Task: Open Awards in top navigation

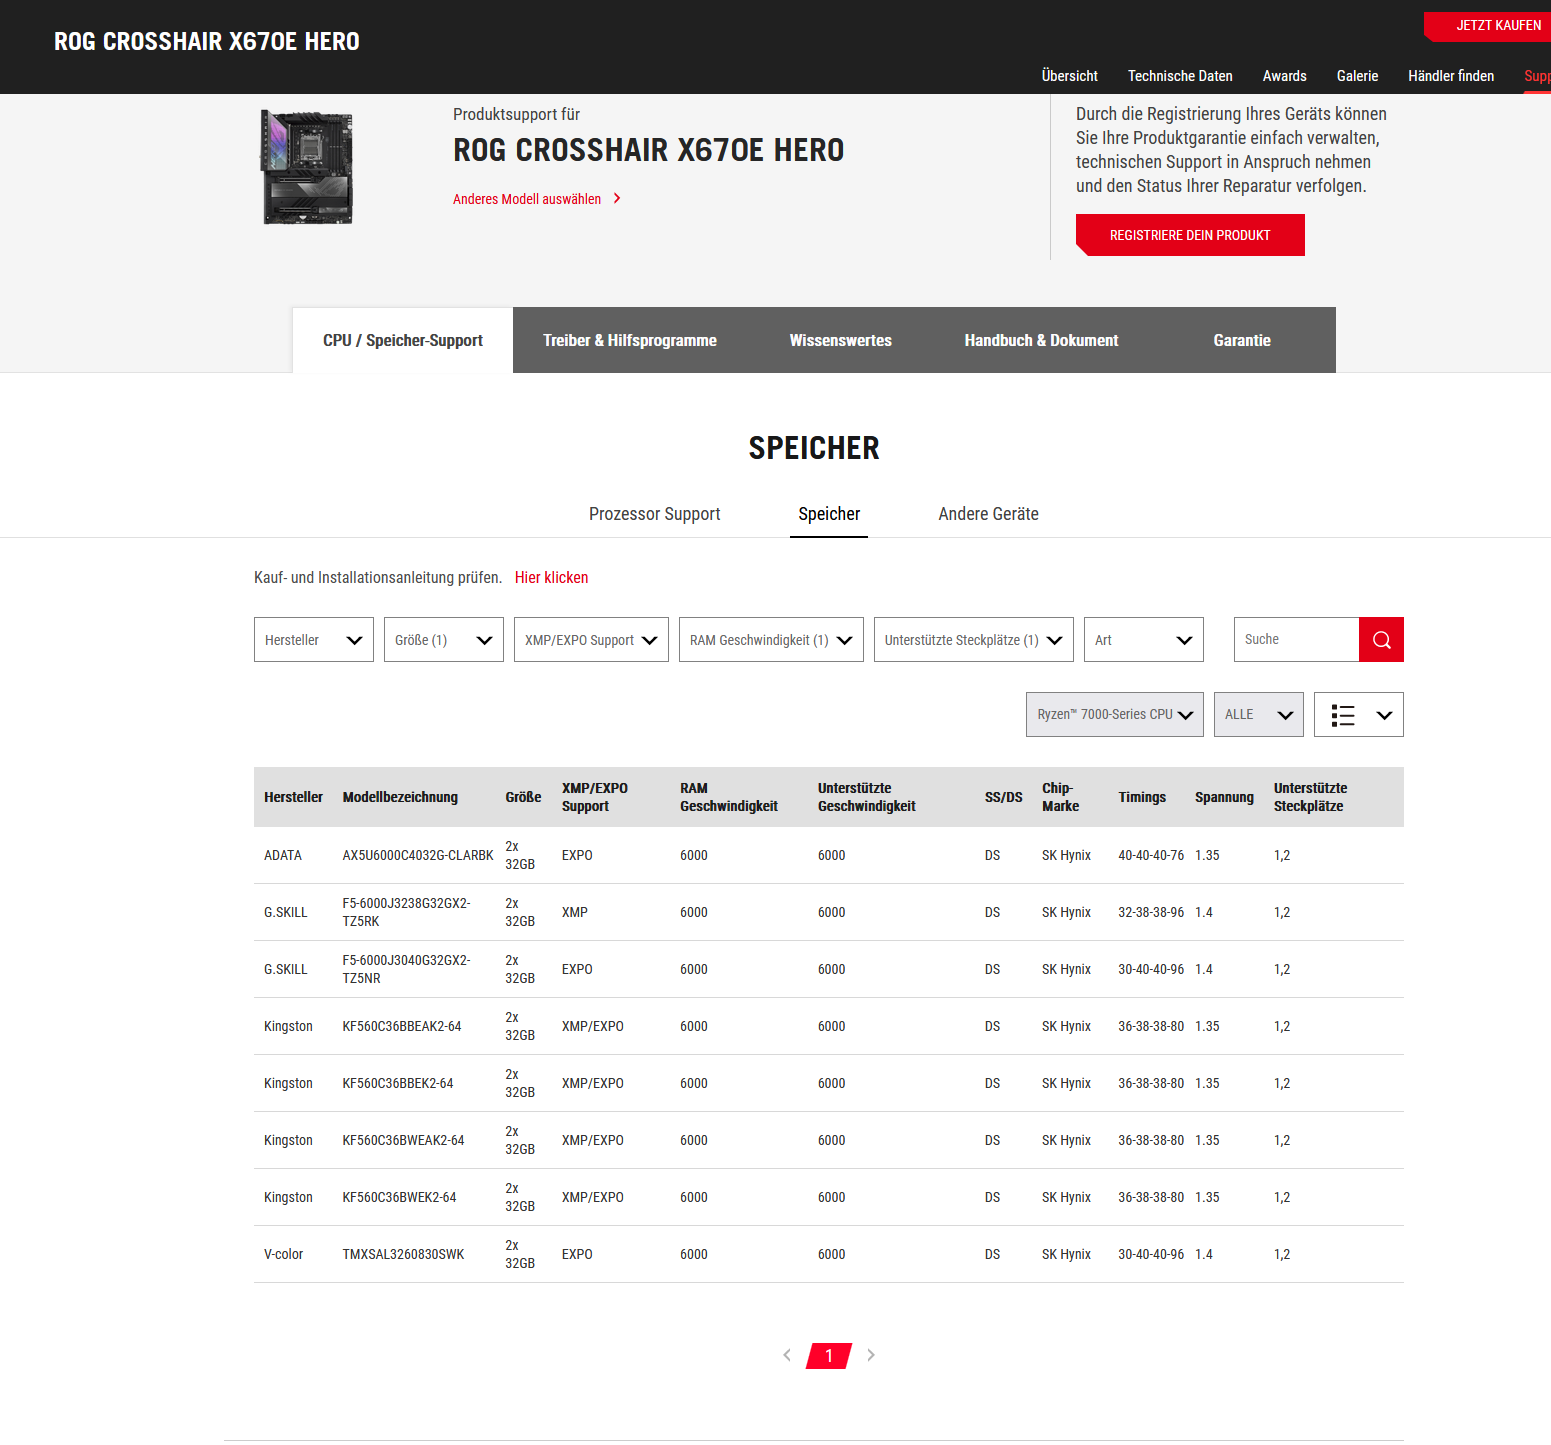Action: coord(1284,76)
